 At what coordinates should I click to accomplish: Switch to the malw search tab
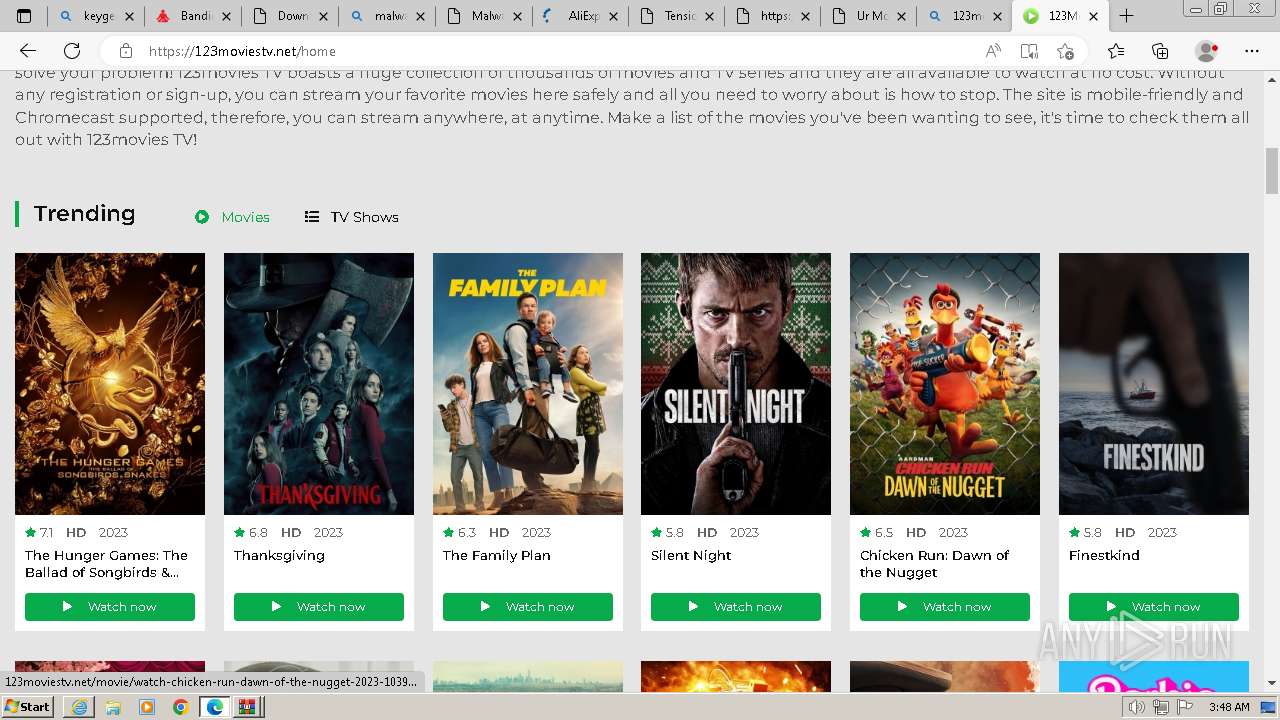coord(386,16)
